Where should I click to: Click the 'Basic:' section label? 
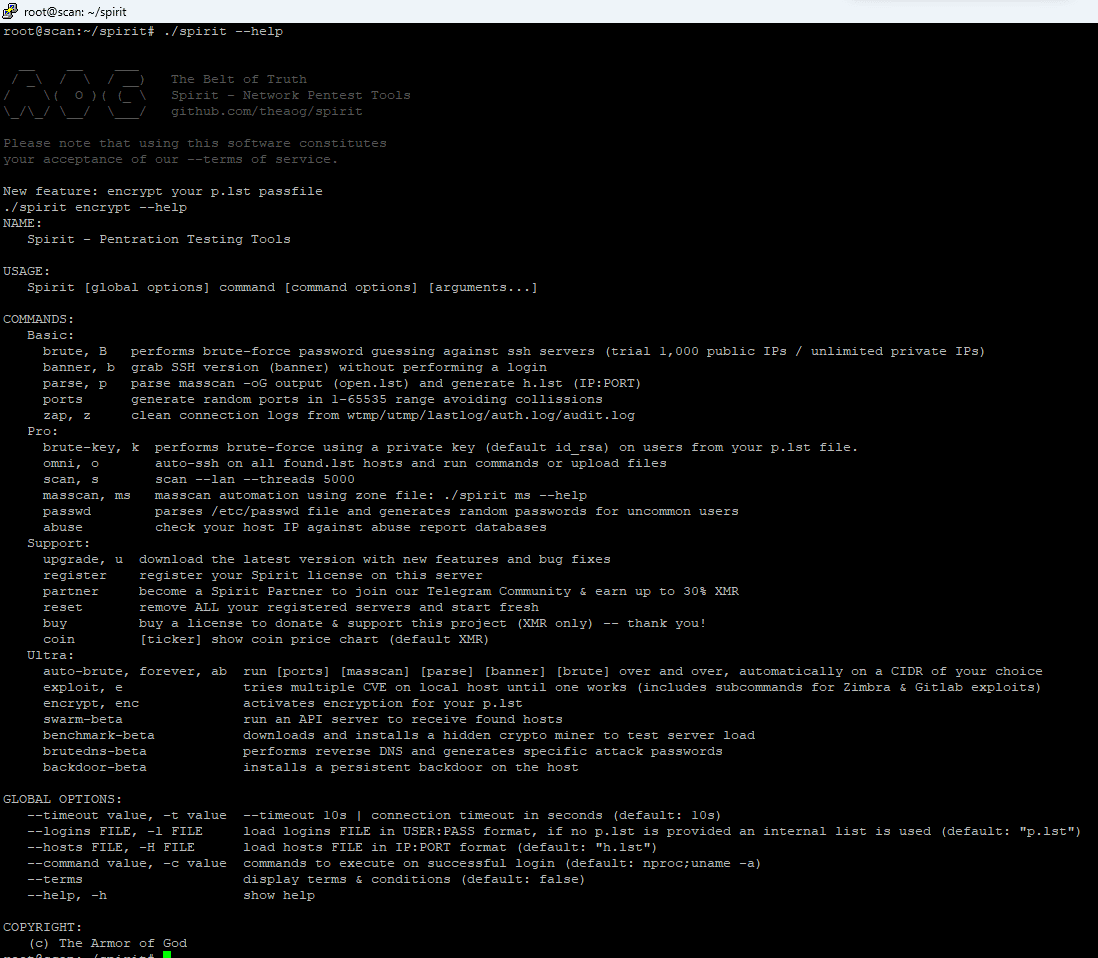coord(50,335)
